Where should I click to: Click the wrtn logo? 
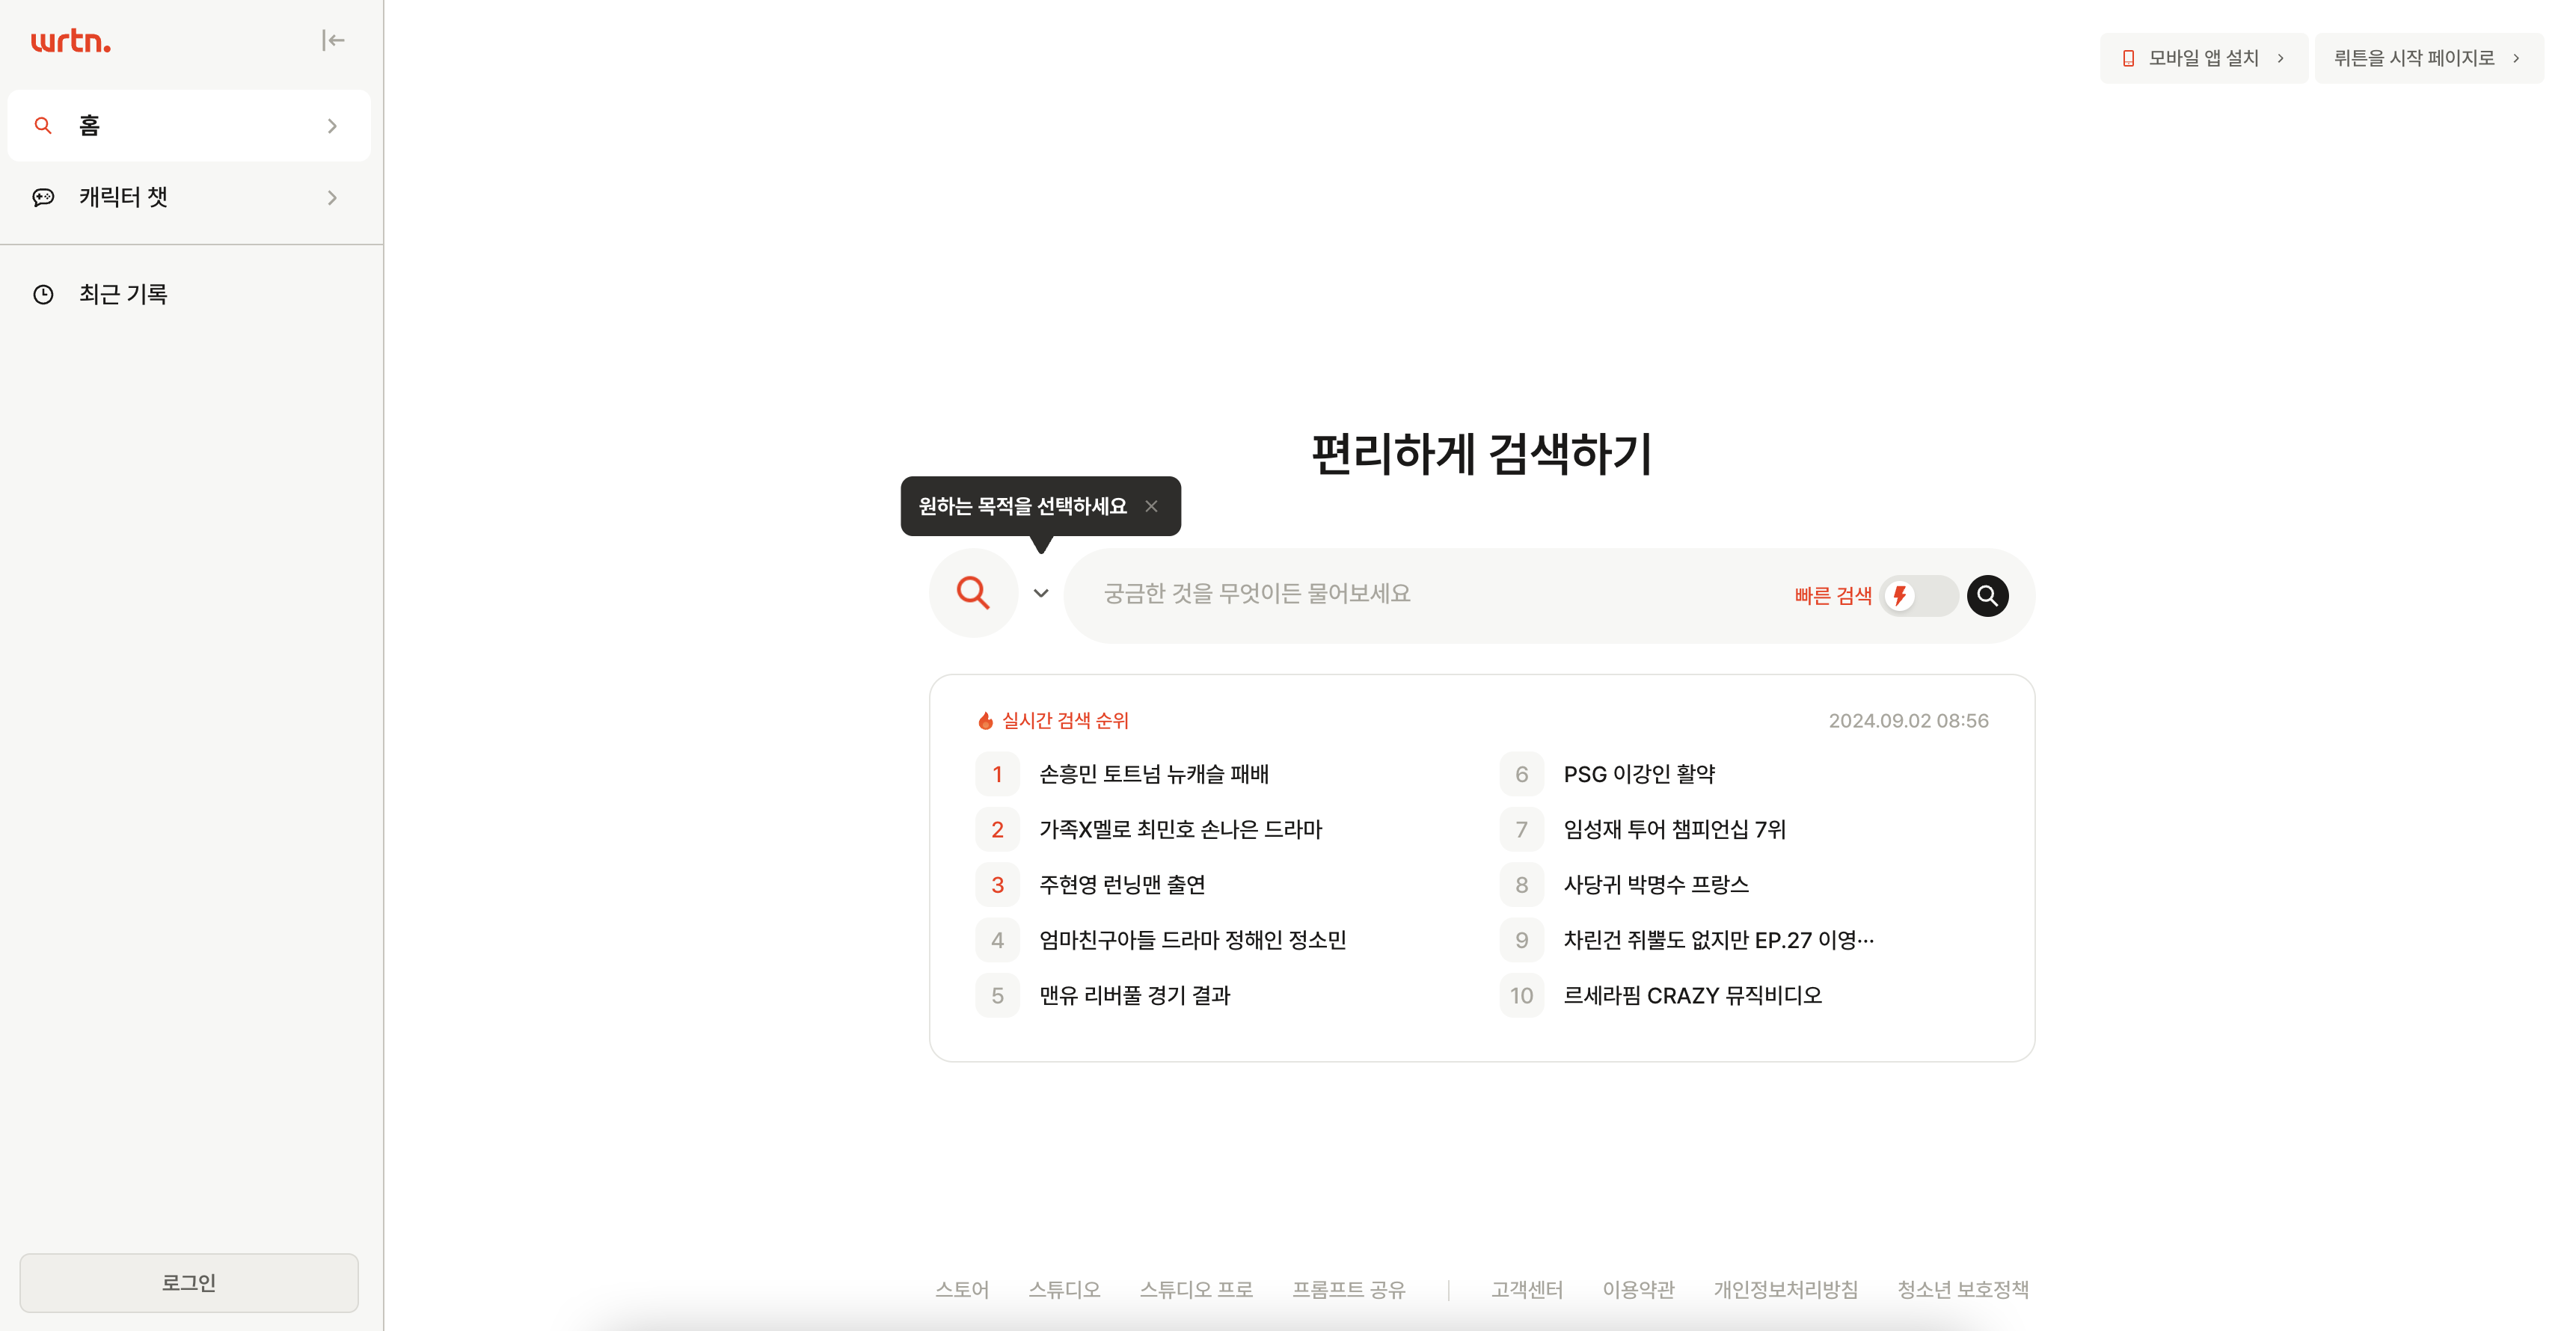tap(70, 41)
